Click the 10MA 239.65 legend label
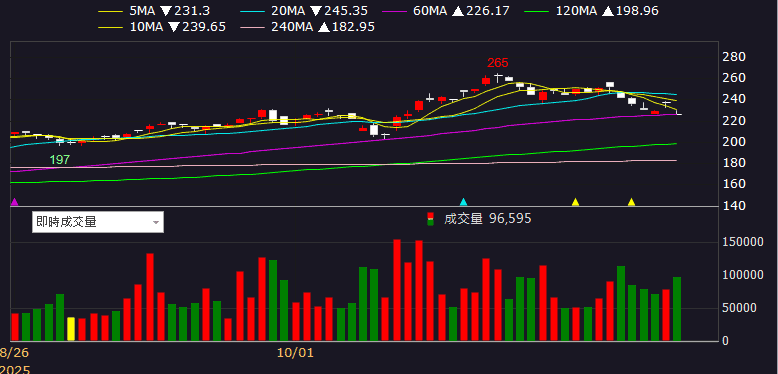Viewport: 778px width, 374px height. [x=177, y=27]
